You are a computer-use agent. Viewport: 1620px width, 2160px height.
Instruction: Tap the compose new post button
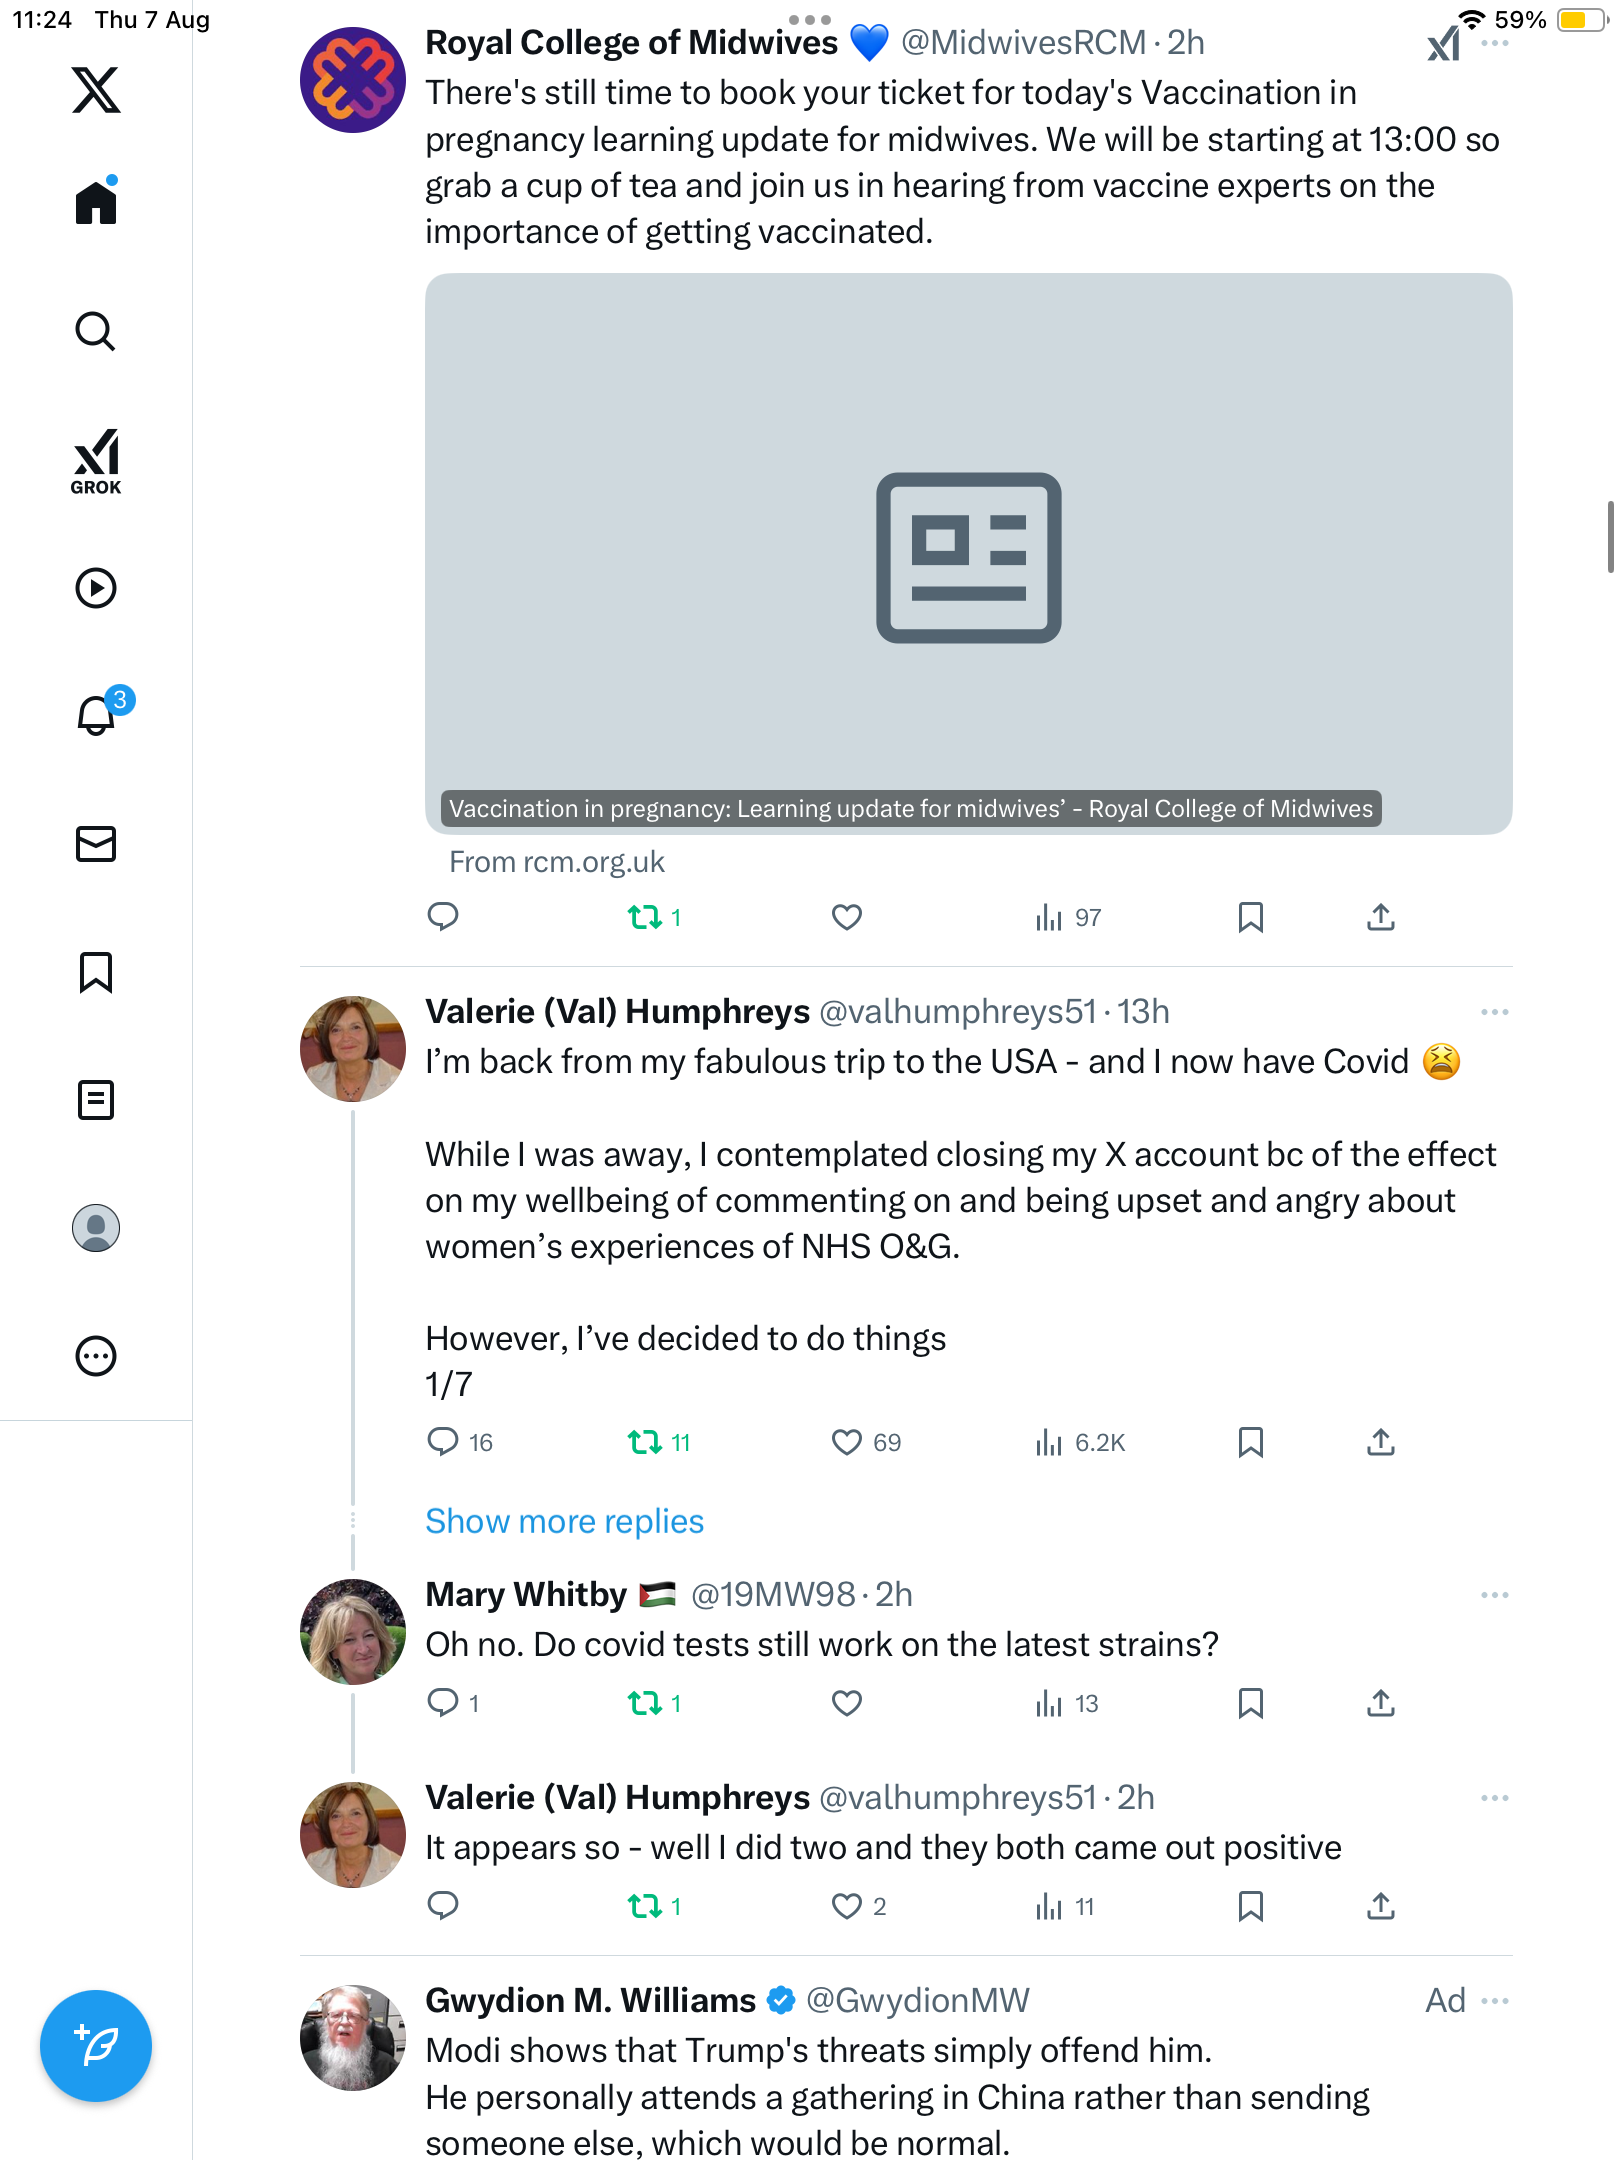coord(96,2045)
